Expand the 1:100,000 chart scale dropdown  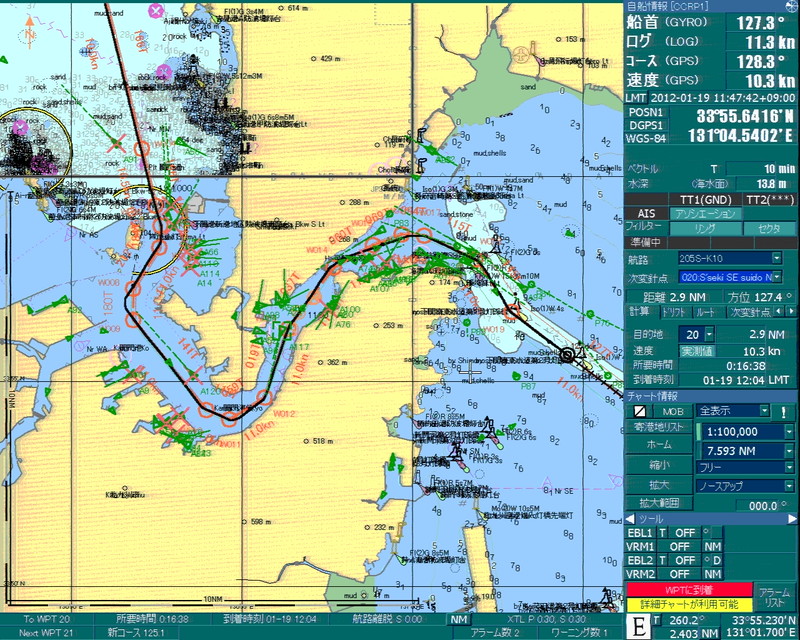(x=789, y=432)
